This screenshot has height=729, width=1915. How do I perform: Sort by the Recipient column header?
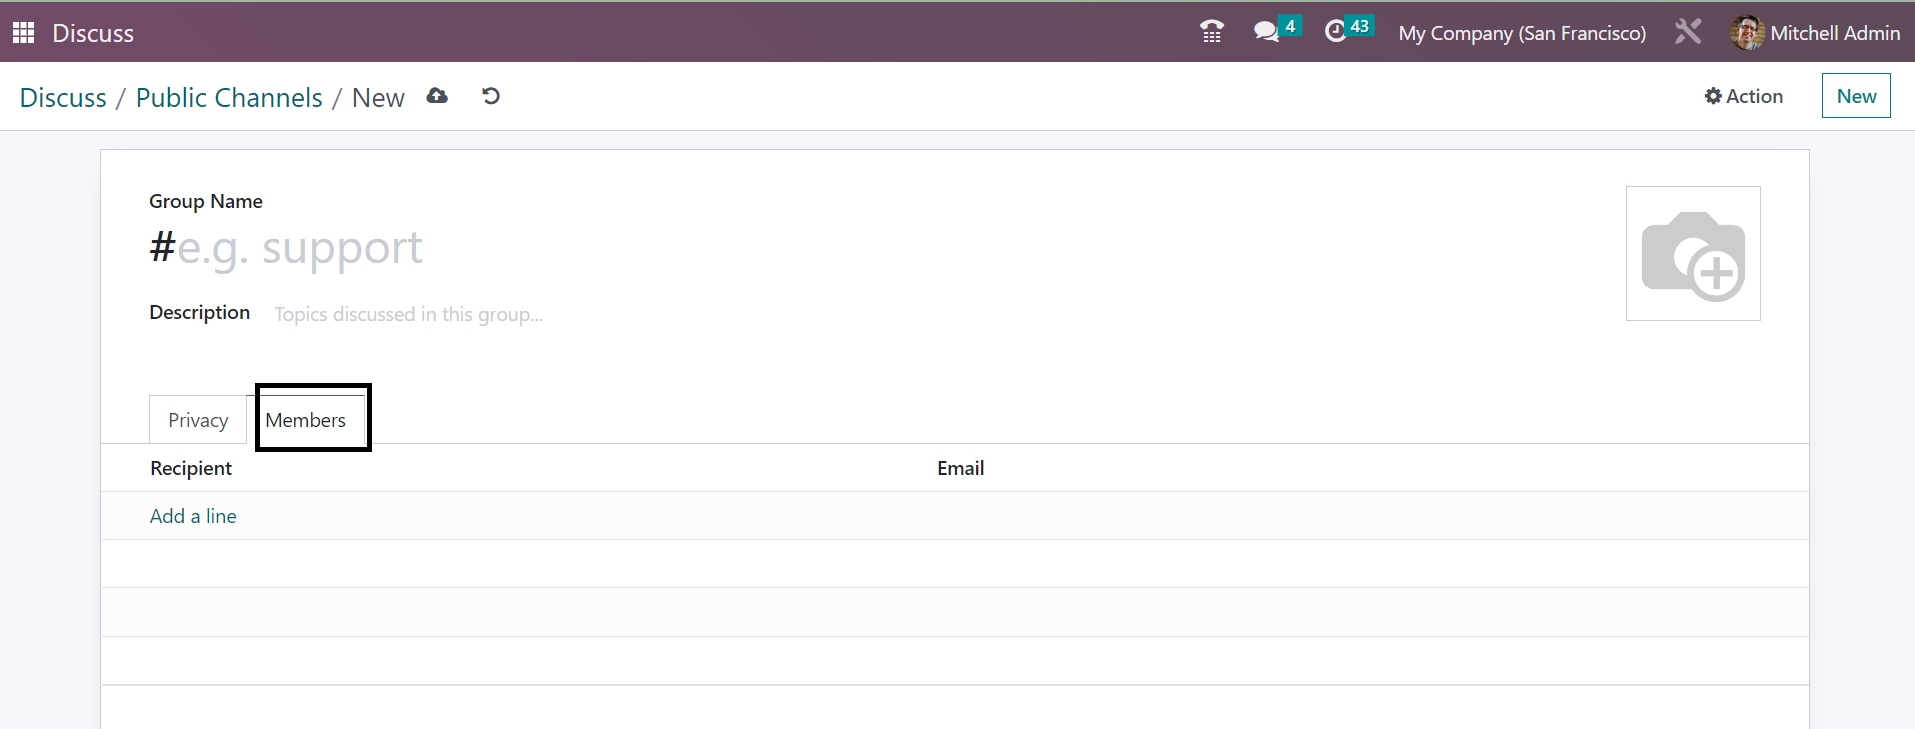[191, 468]
